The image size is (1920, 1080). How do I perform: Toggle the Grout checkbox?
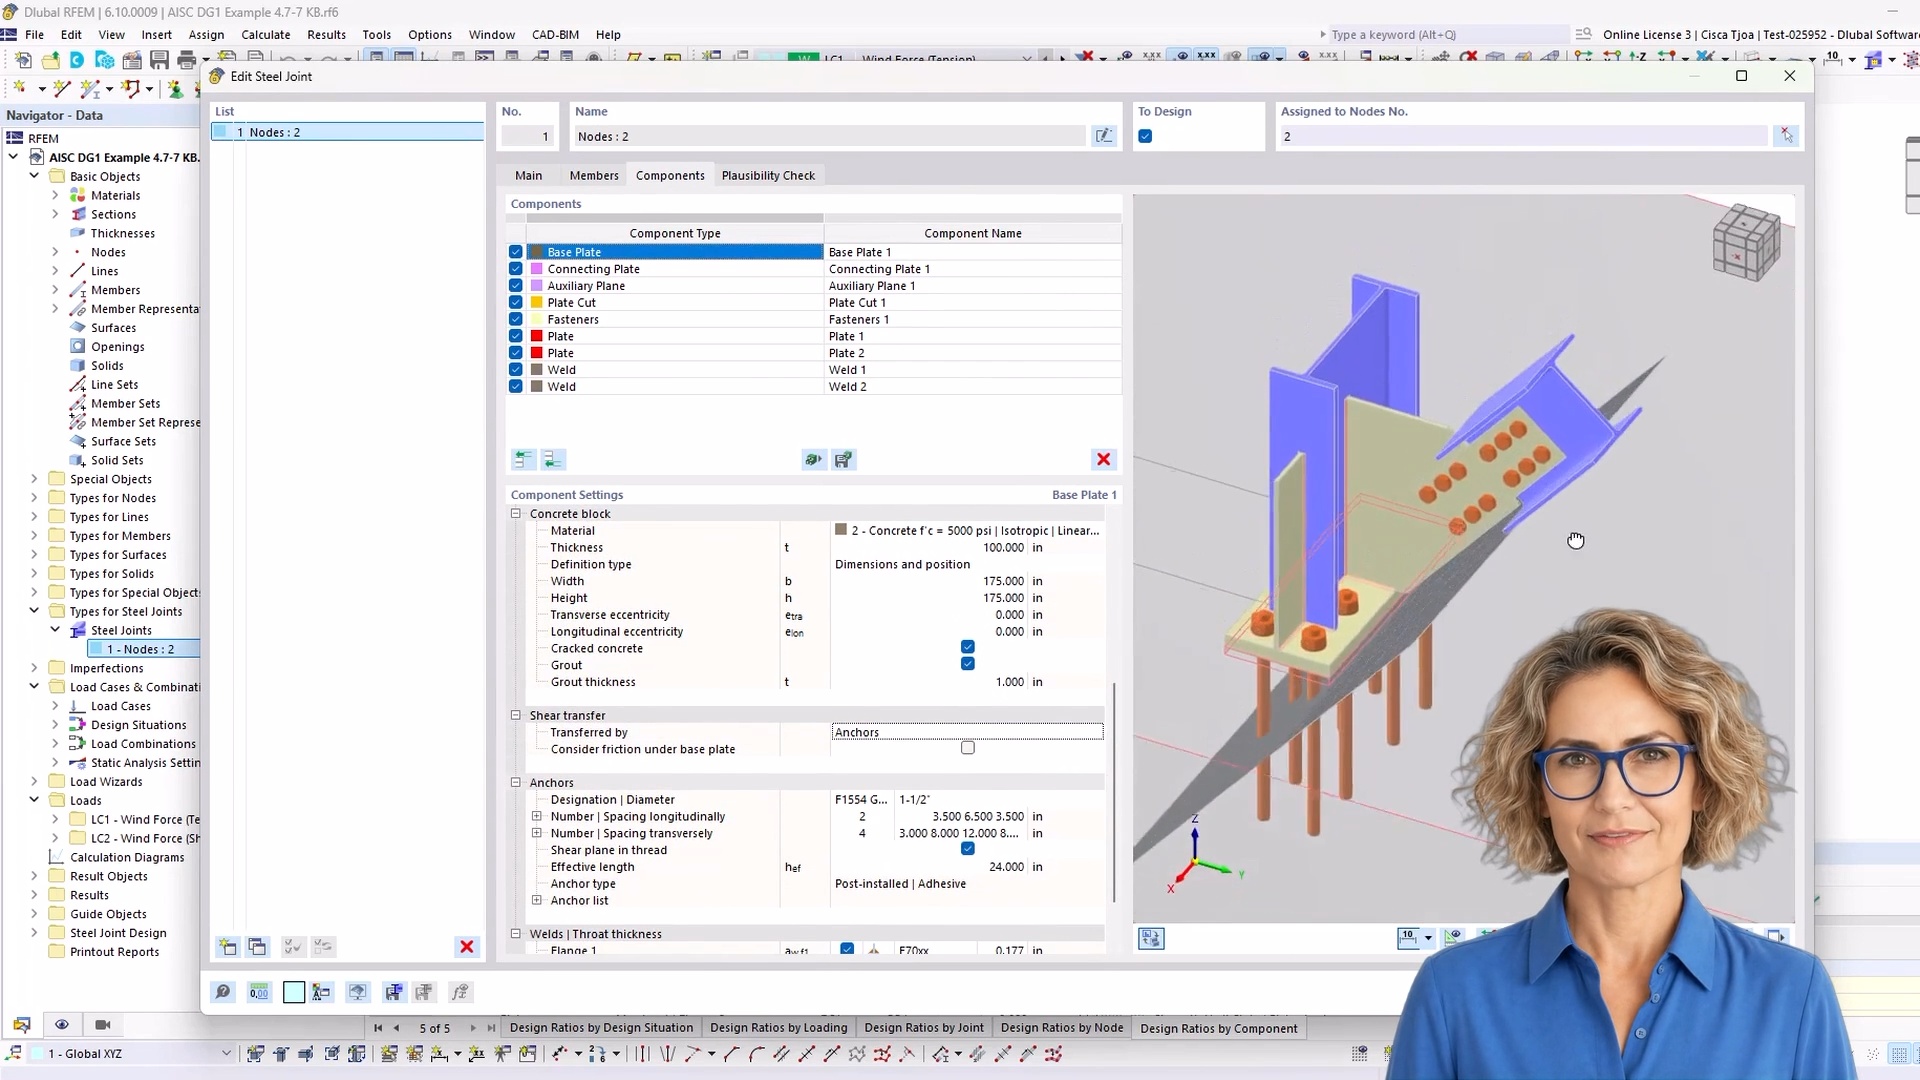coord(967,664)
